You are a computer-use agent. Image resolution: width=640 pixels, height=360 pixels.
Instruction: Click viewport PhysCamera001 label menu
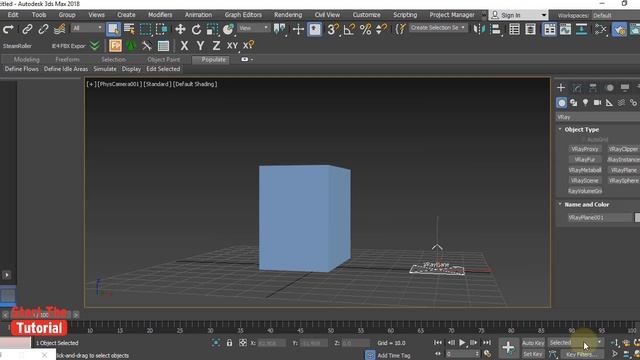120,84
